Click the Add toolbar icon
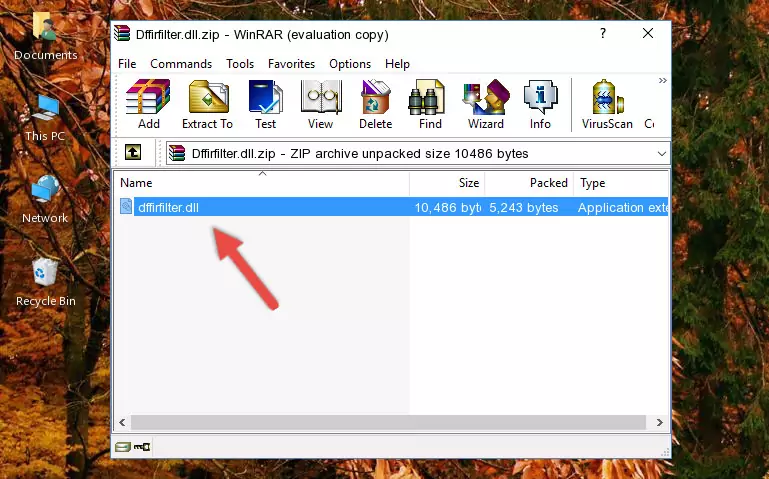The width and height of the screenshot is (769, 479). tap(148, 104)
